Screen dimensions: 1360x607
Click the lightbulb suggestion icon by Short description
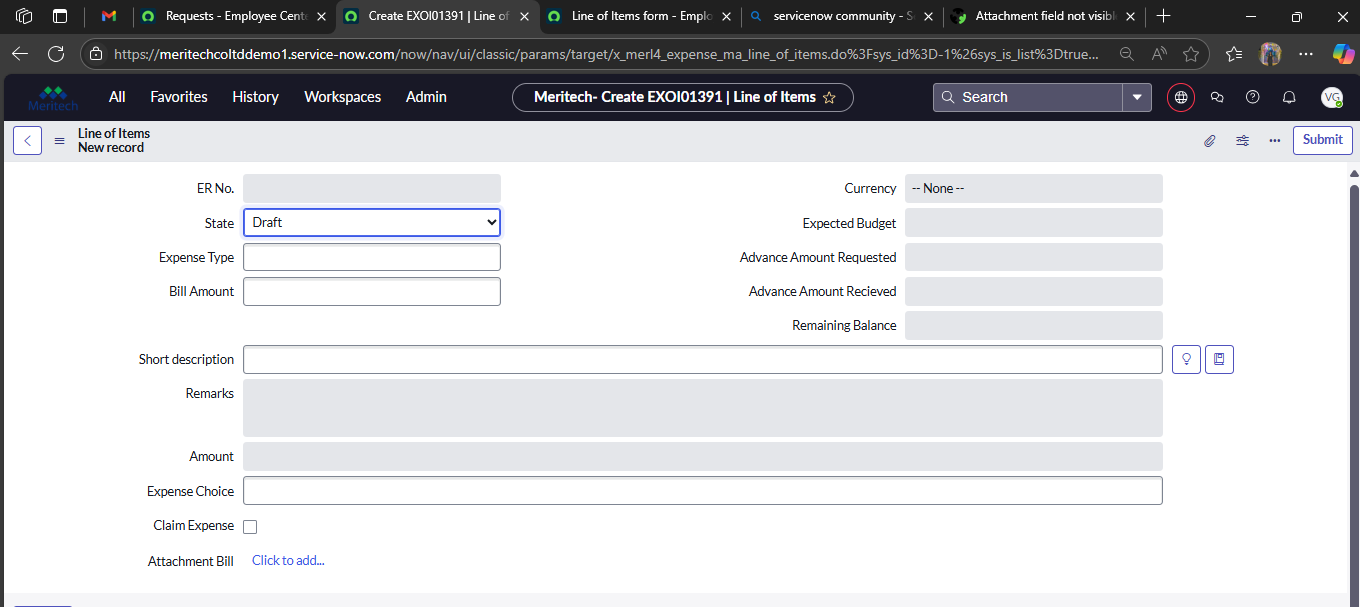point(1186,359)
